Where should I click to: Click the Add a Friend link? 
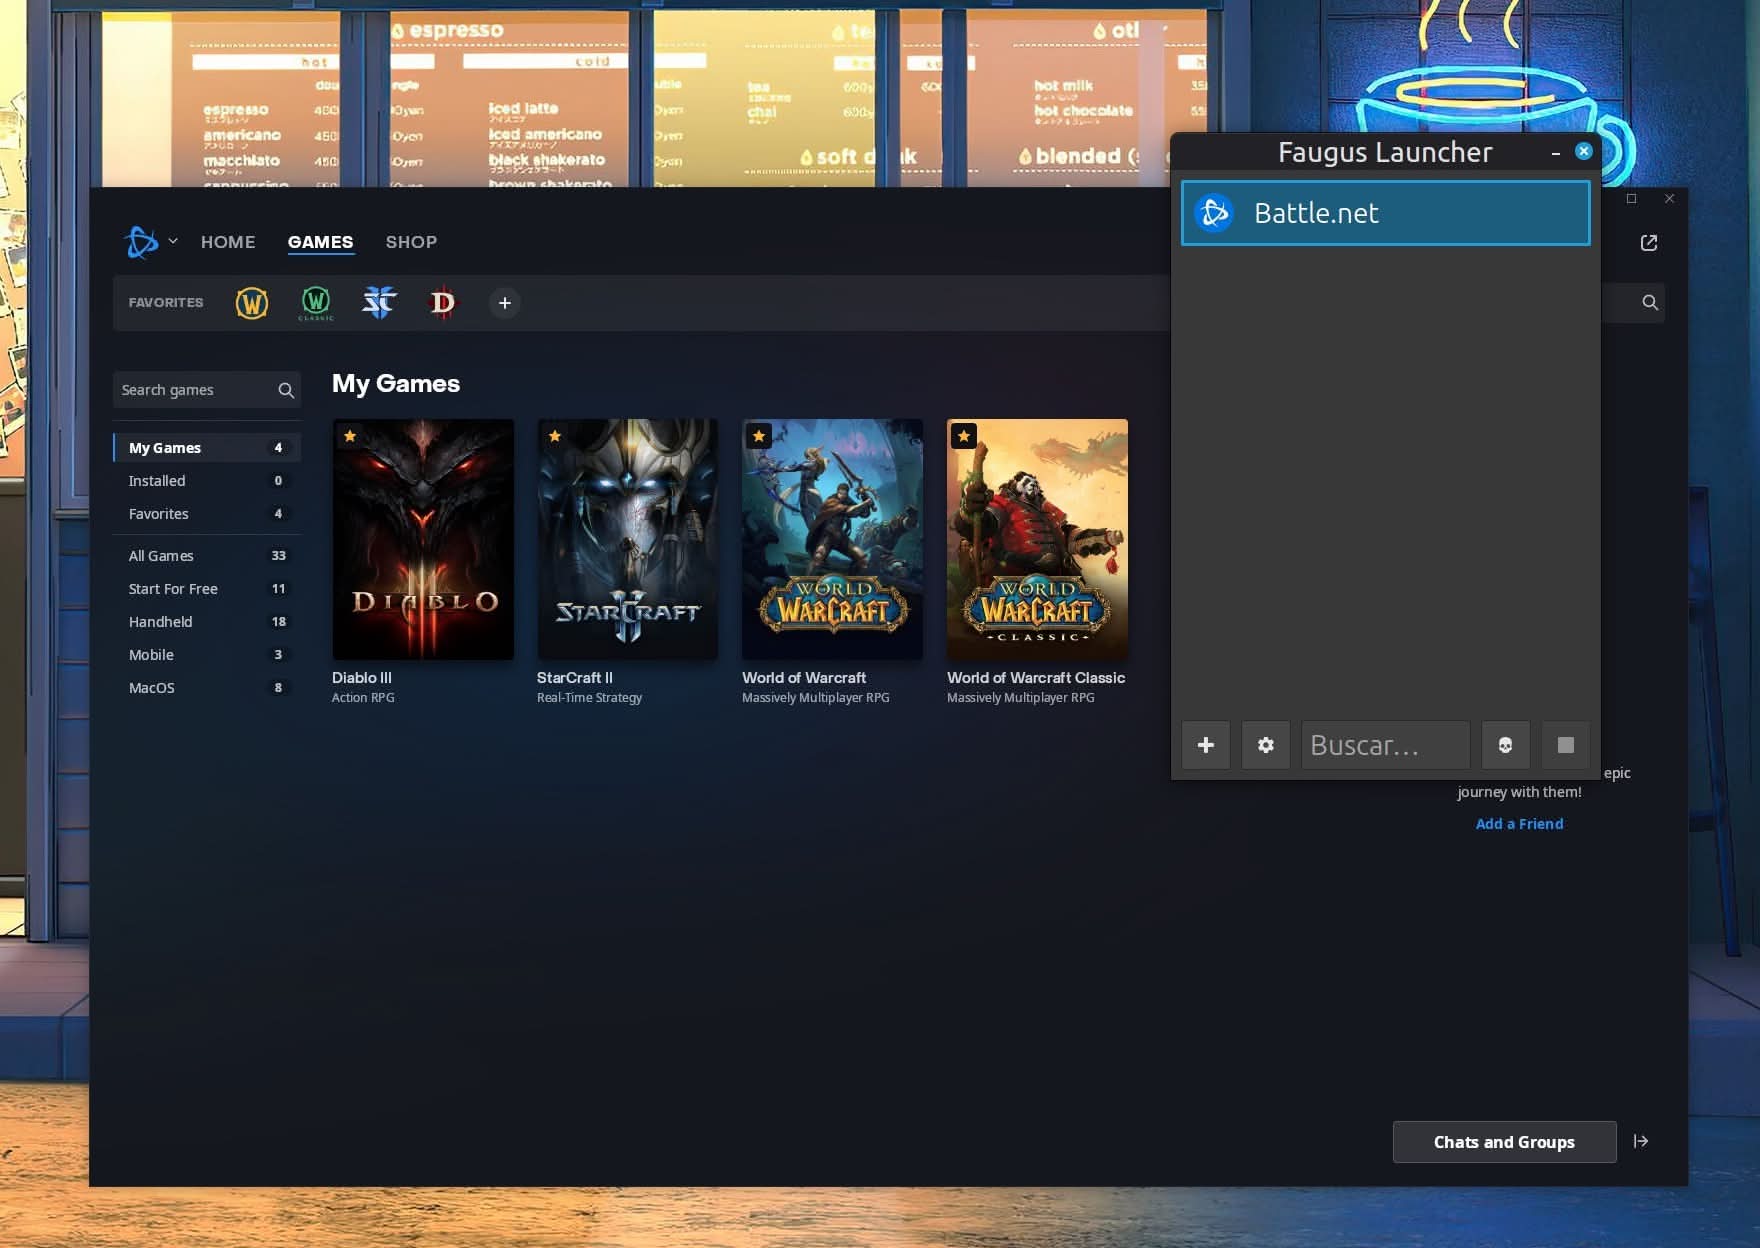click(x=1519, y=823)
